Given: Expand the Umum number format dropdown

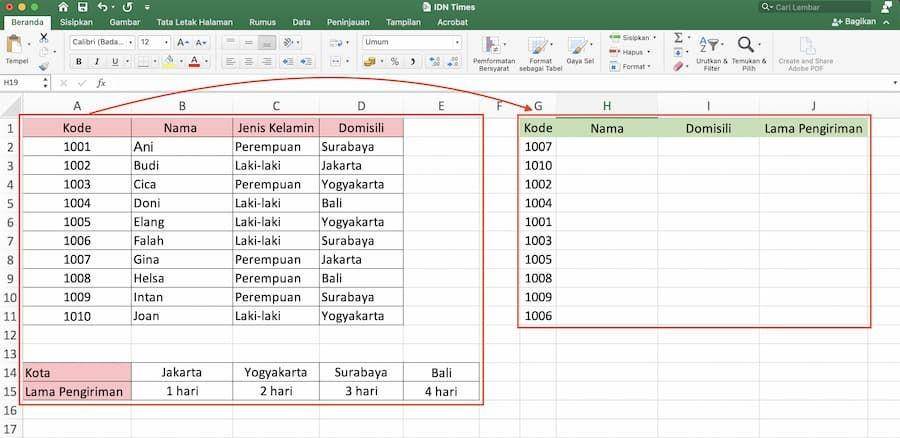Looking at the screenshot, I should (412, 42).
